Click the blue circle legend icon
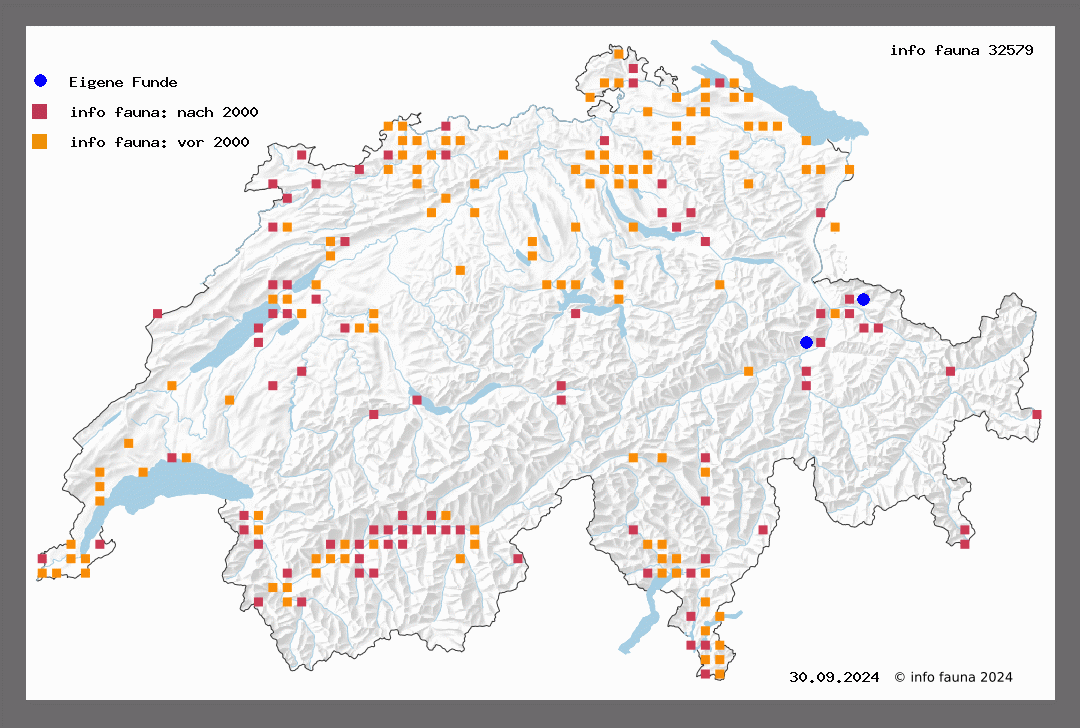Viewport: 1080px width, 728px height. 40,81
